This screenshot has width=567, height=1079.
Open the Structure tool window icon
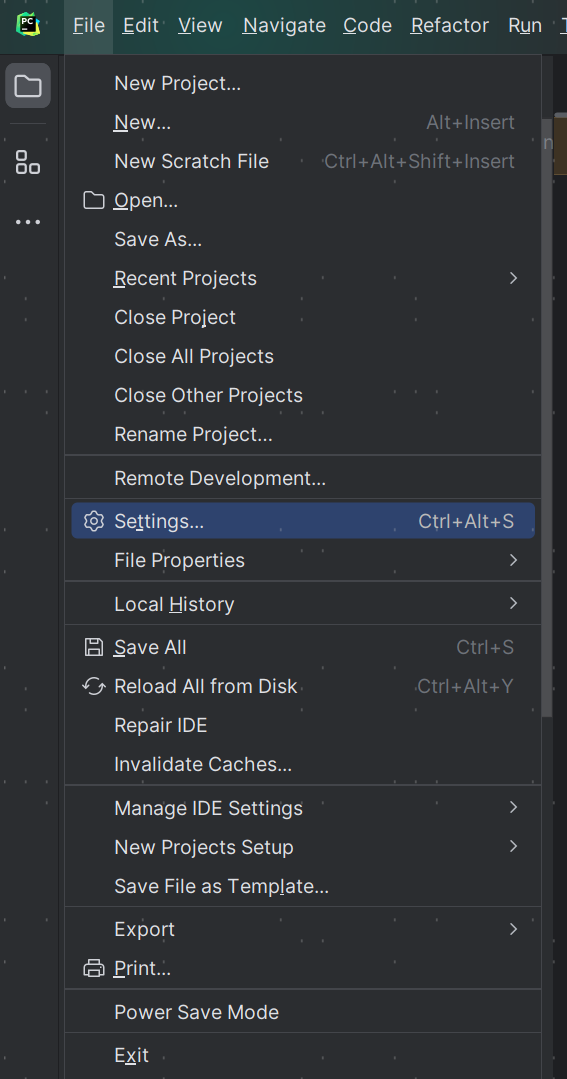(28, 162)
